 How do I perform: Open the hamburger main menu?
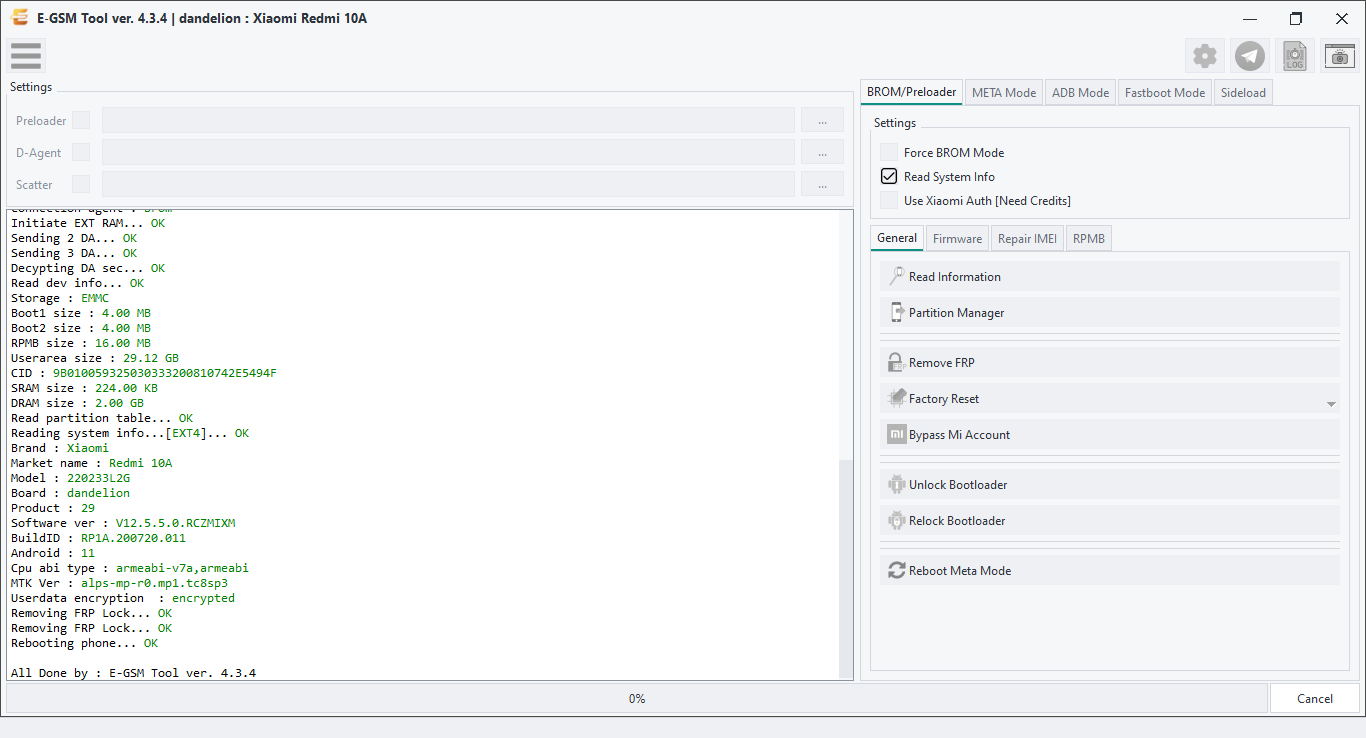pos(26,56)
